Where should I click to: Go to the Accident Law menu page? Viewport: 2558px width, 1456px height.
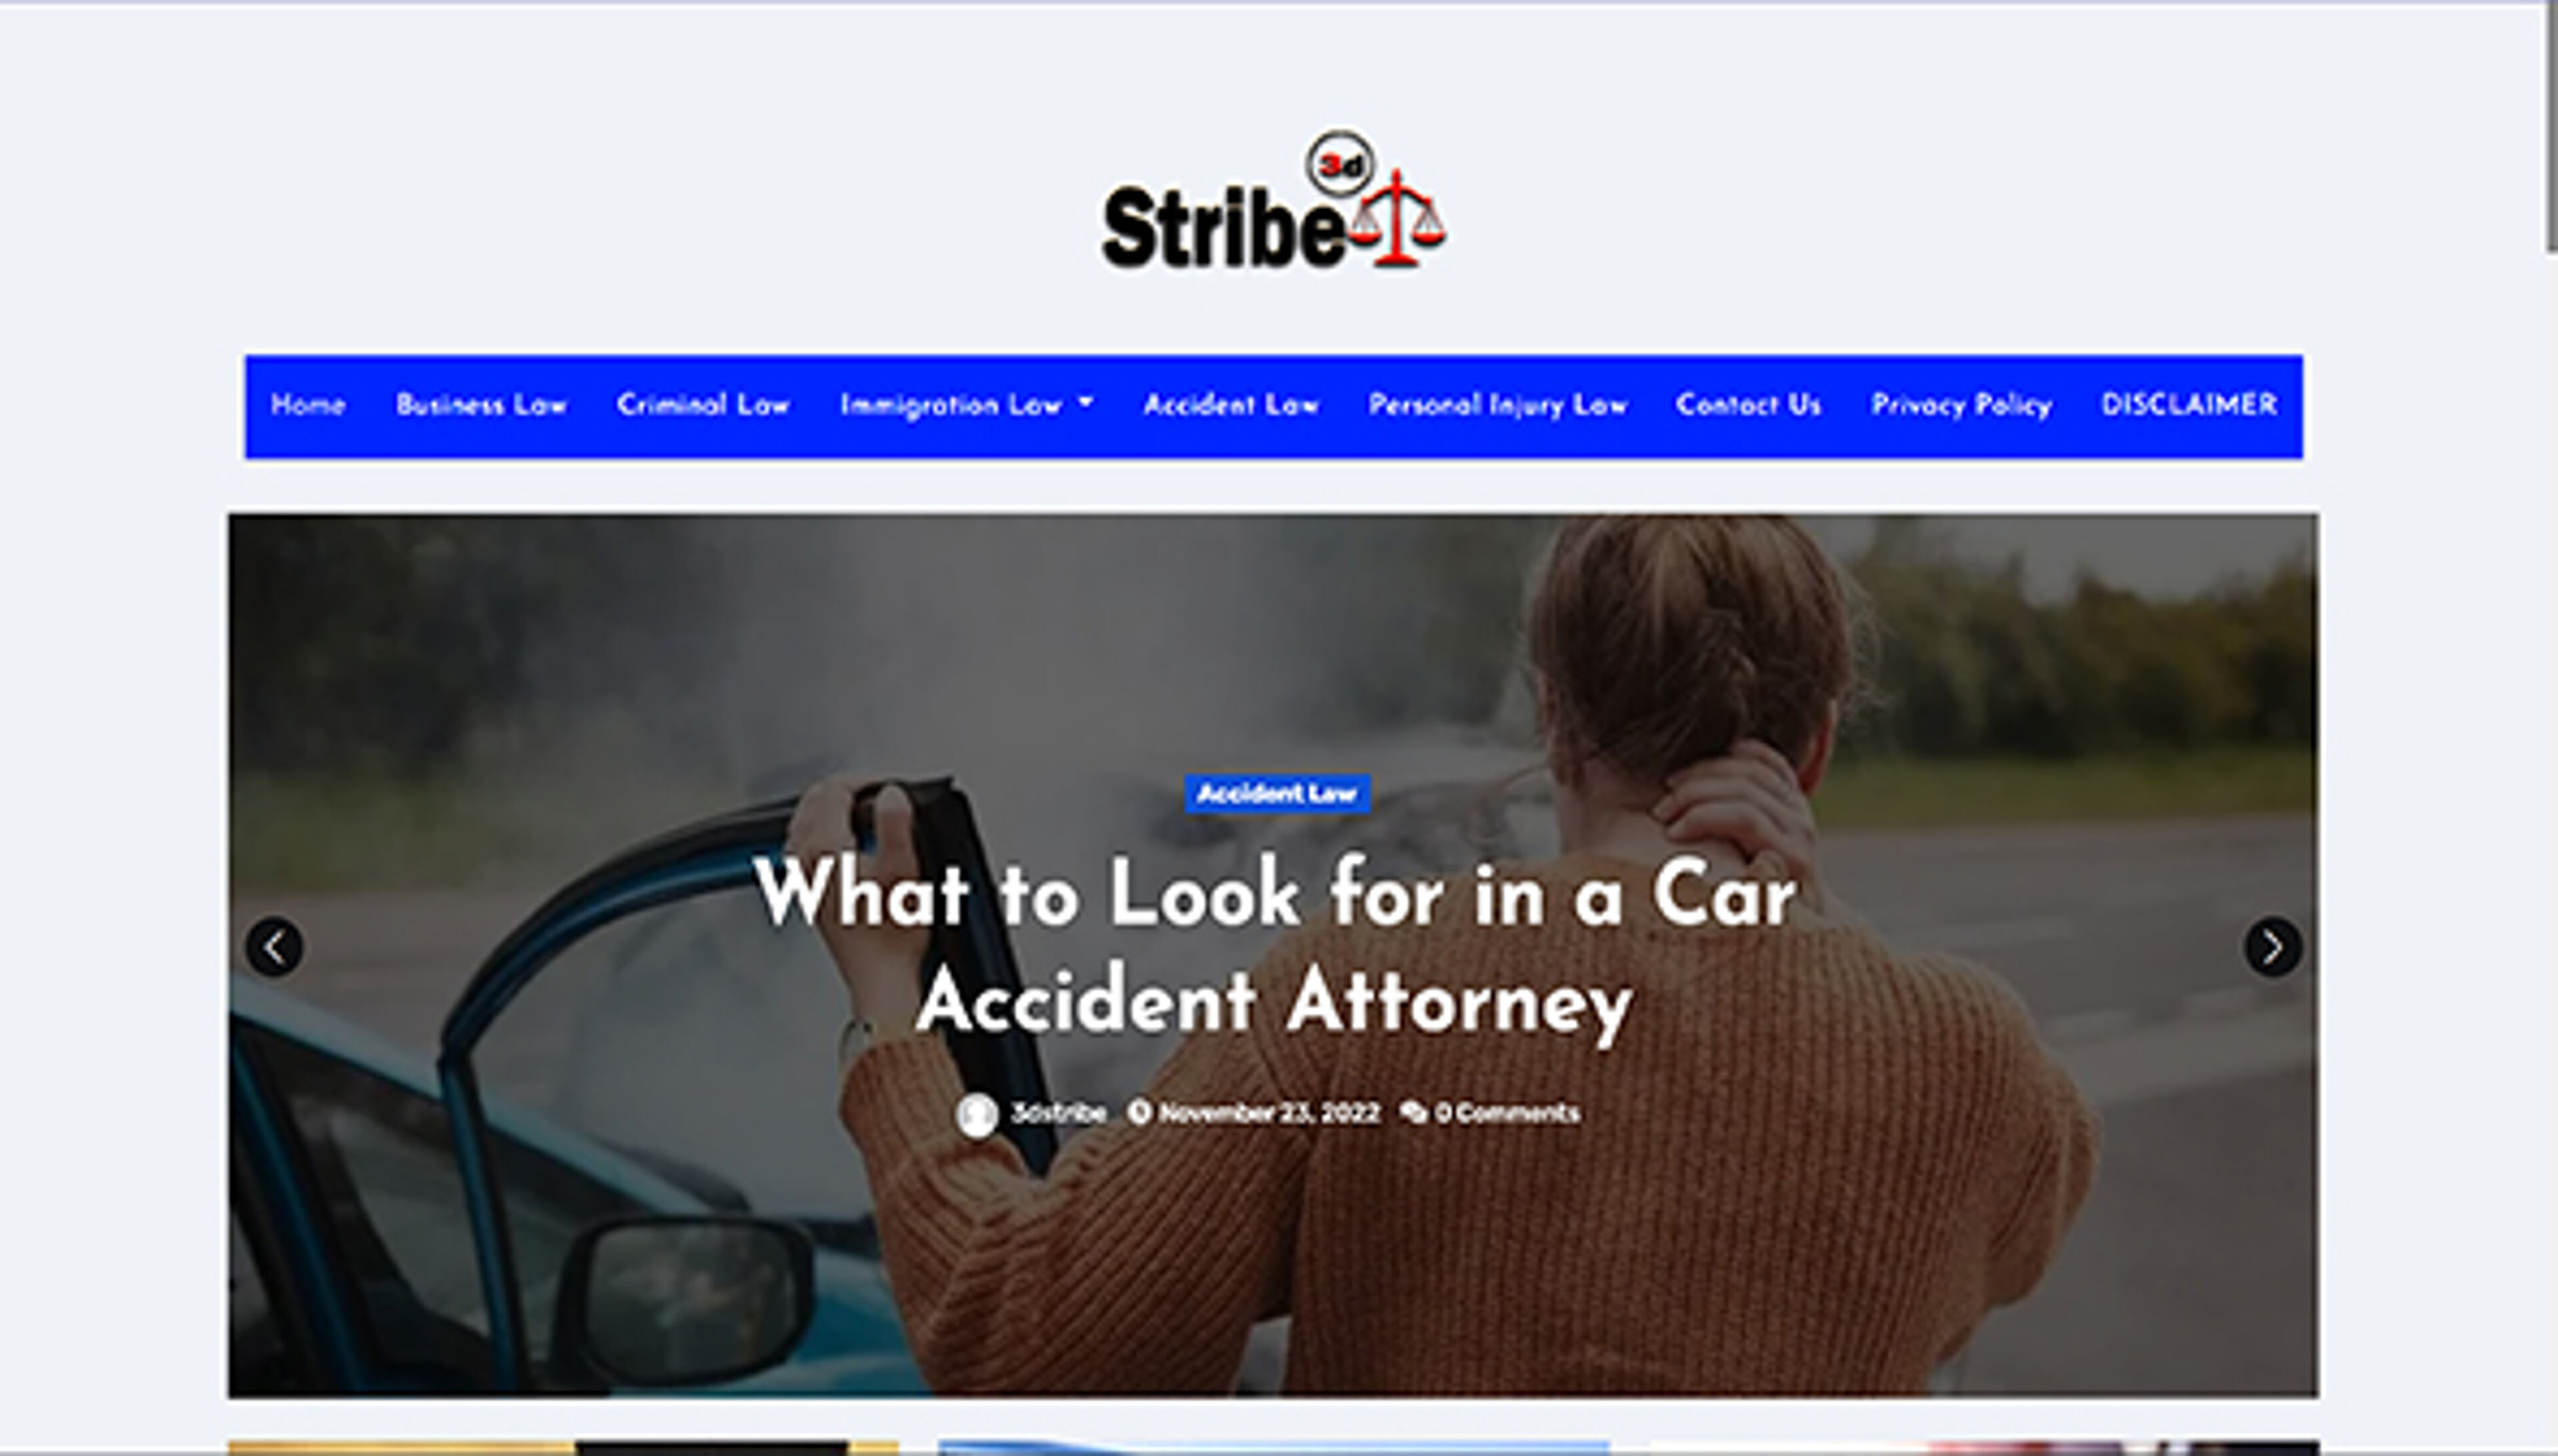pos(1231,405)
